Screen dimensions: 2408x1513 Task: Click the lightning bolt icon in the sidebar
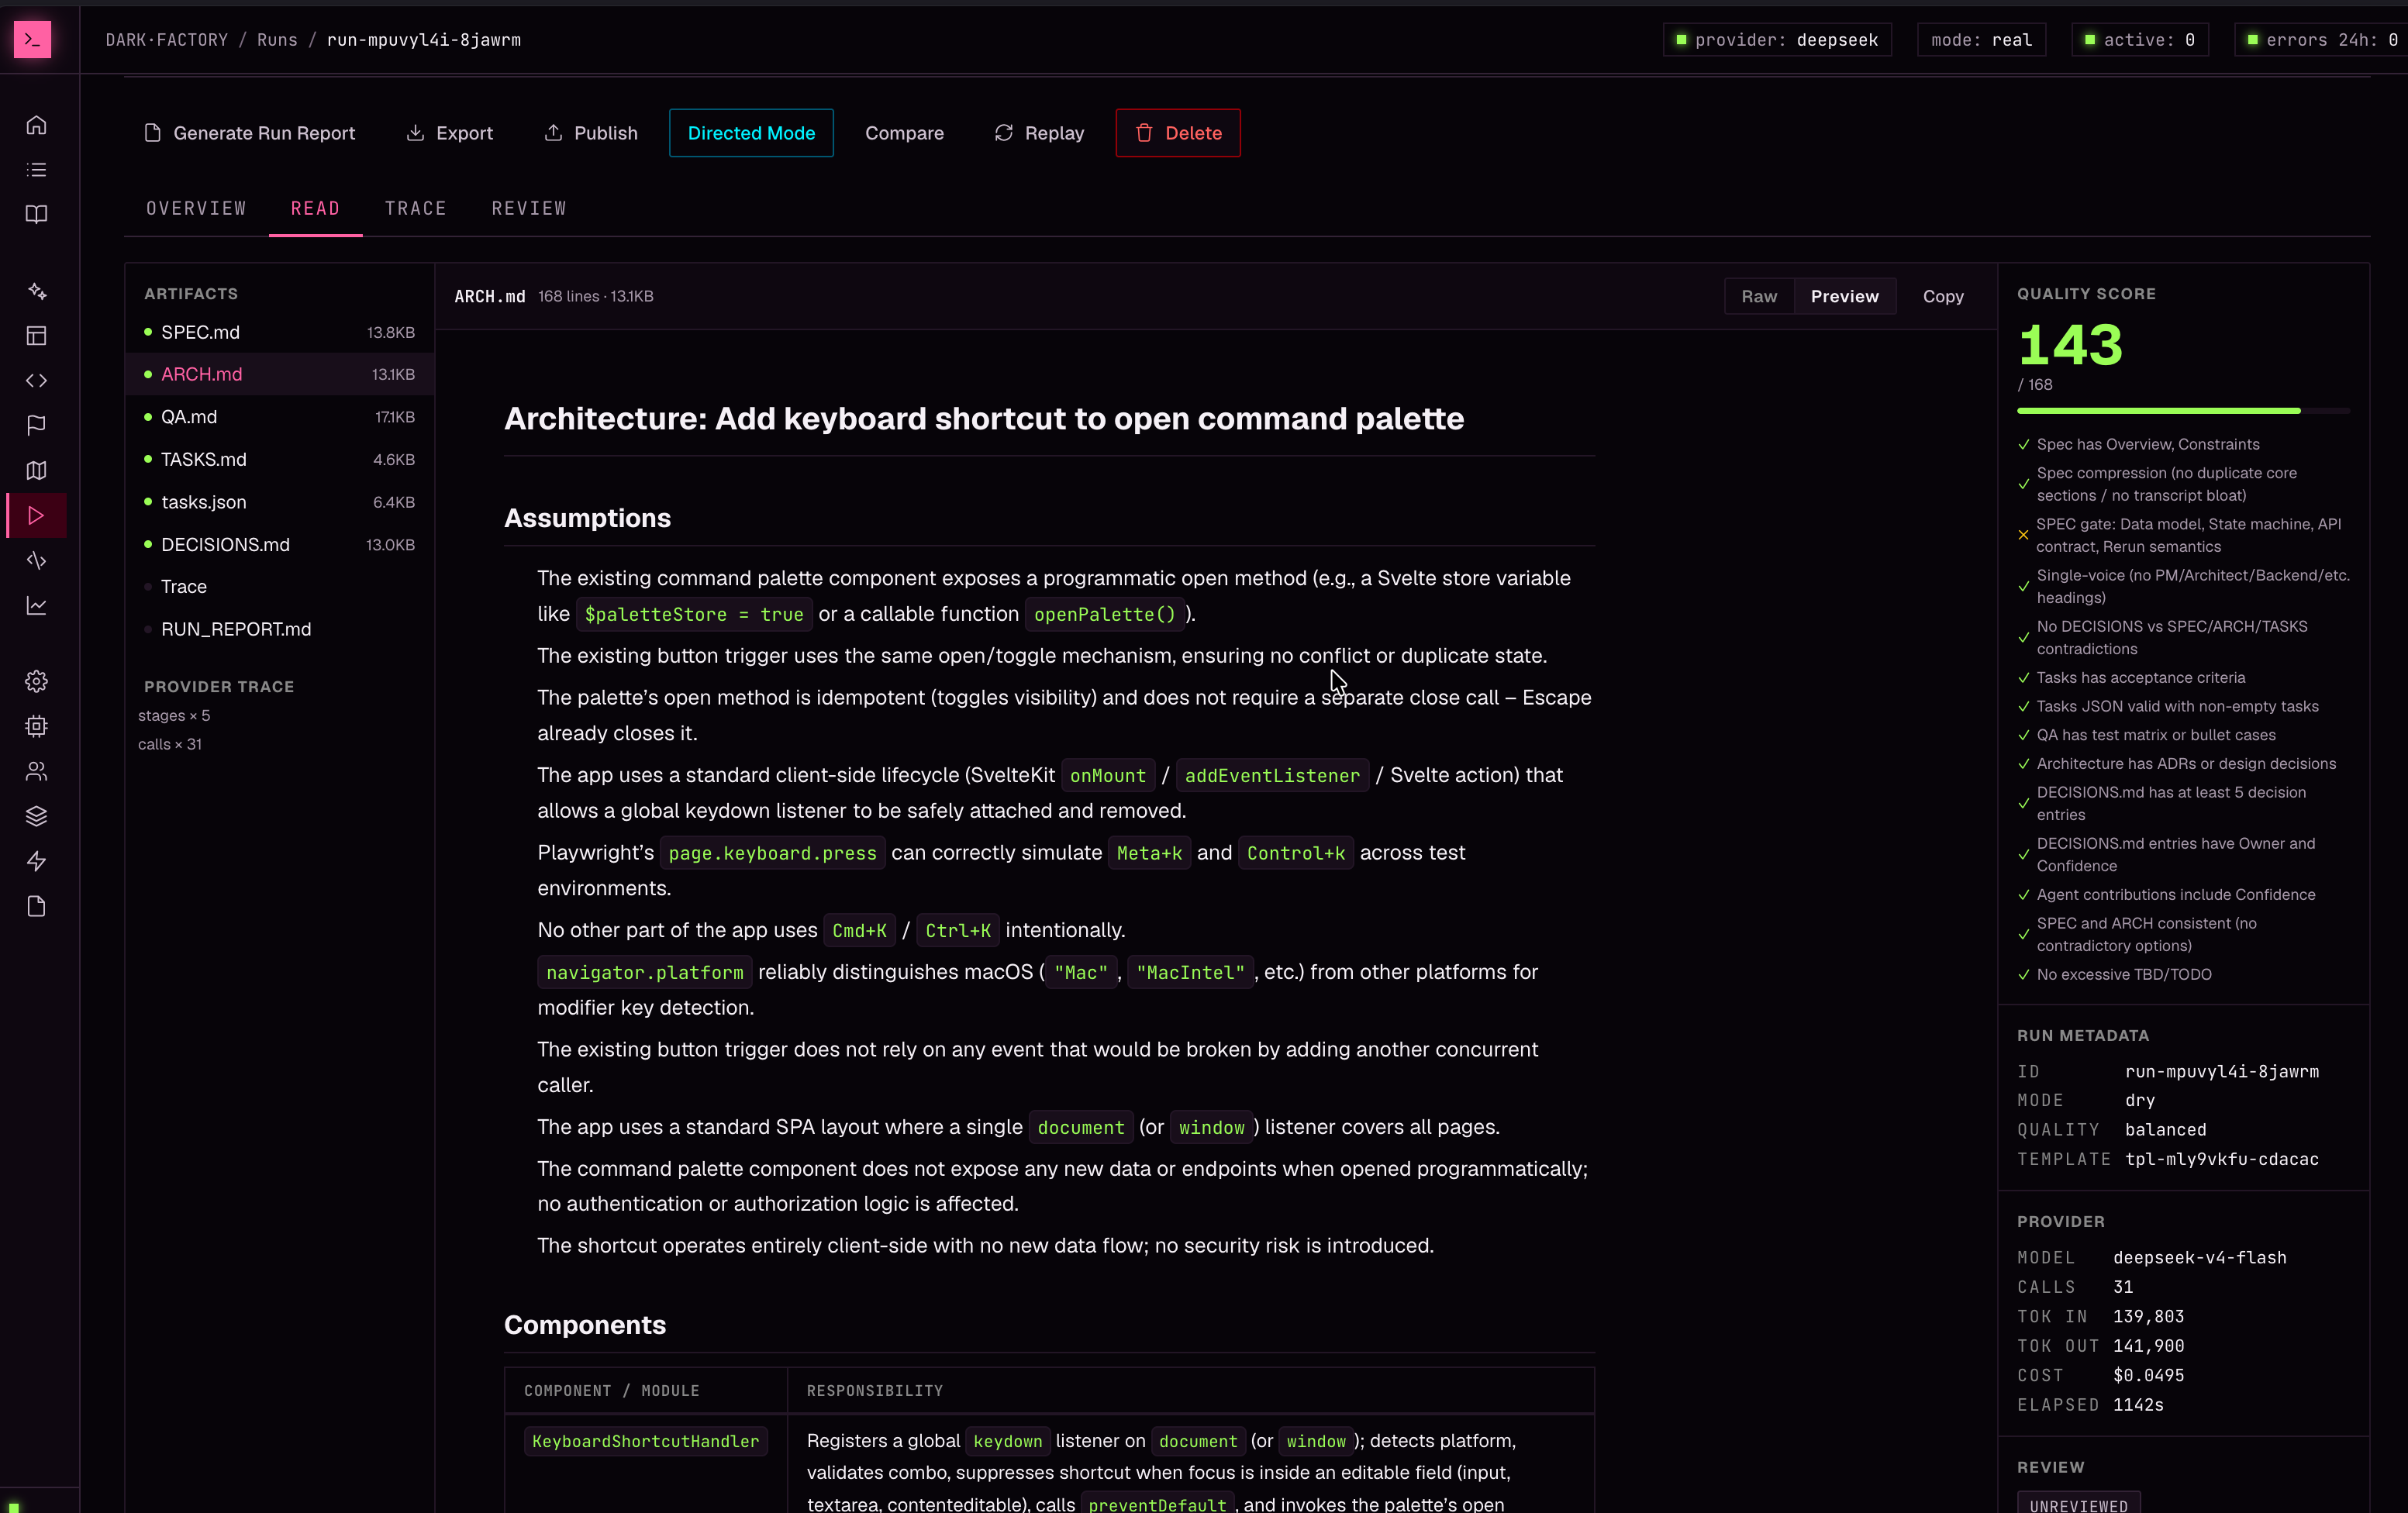tap(36, 861)
